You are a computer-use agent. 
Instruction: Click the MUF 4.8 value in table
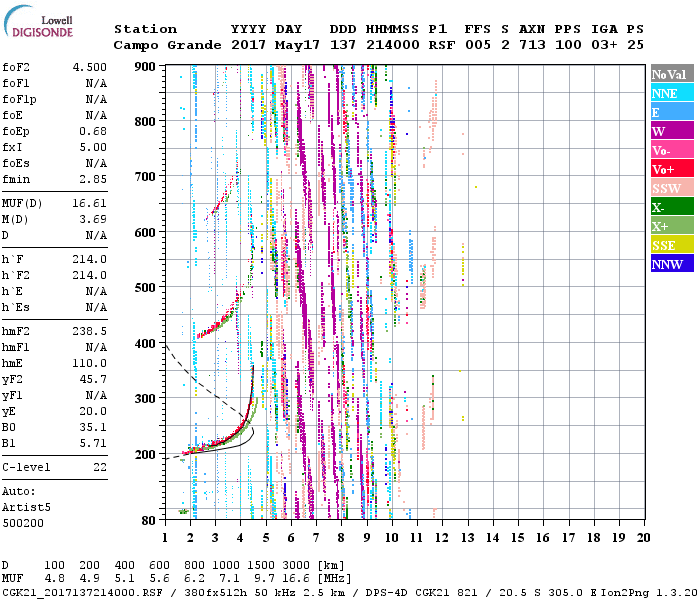tap(54, 579)
